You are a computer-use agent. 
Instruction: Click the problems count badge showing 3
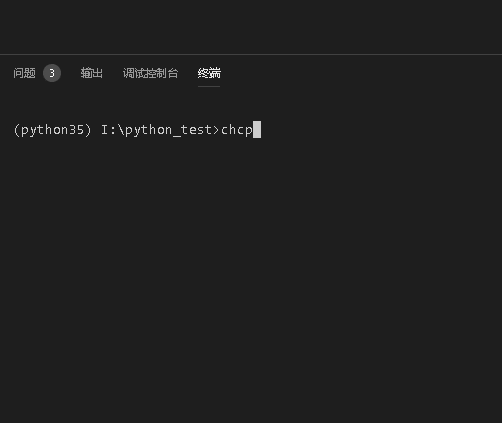coord(52,73)
